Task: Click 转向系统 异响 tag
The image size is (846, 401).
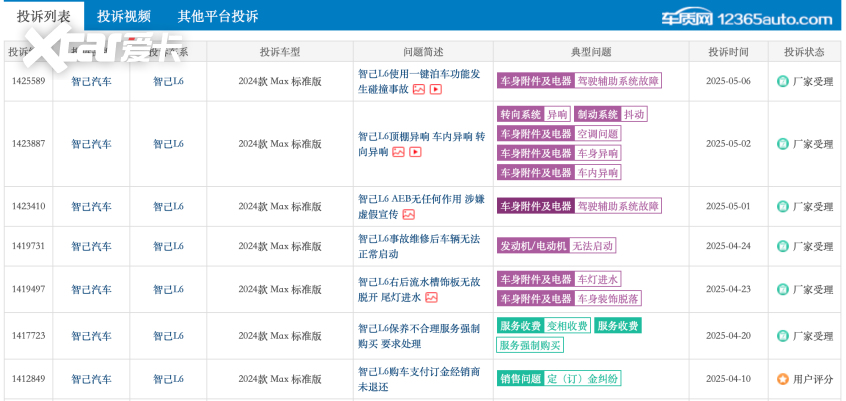Action: click(534, 114)
